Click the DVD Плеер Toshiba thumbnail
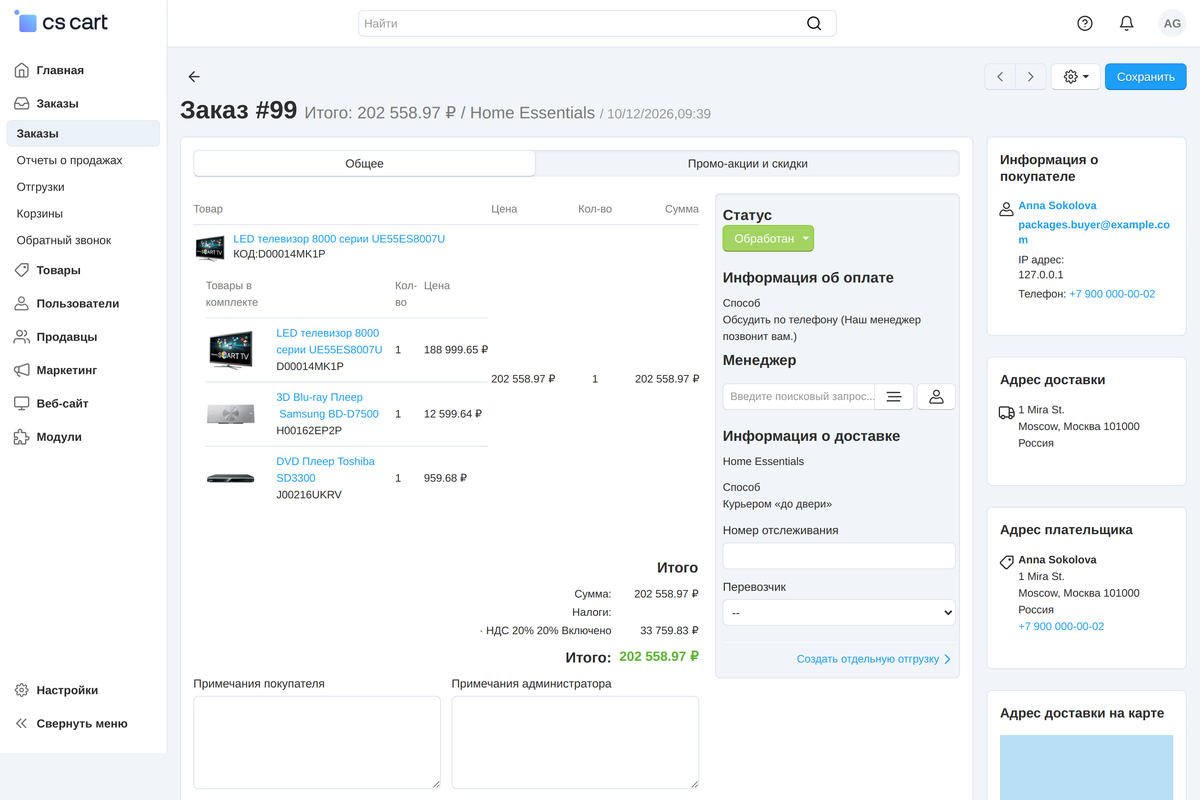 230,479
